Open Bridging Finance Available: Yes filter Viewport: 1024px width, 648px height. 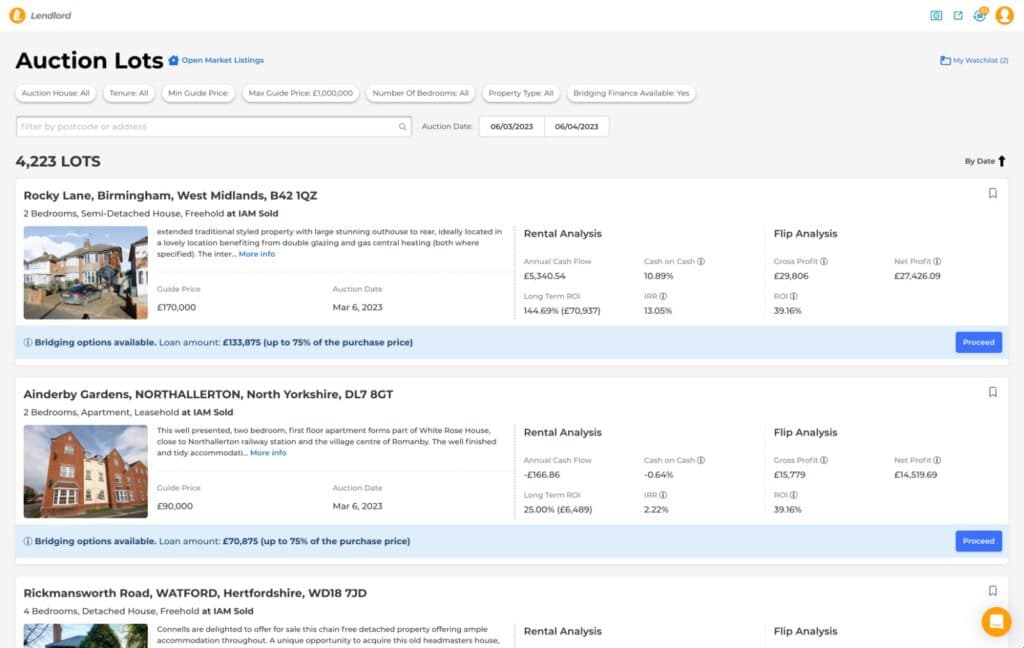click(x=631, y=93)
